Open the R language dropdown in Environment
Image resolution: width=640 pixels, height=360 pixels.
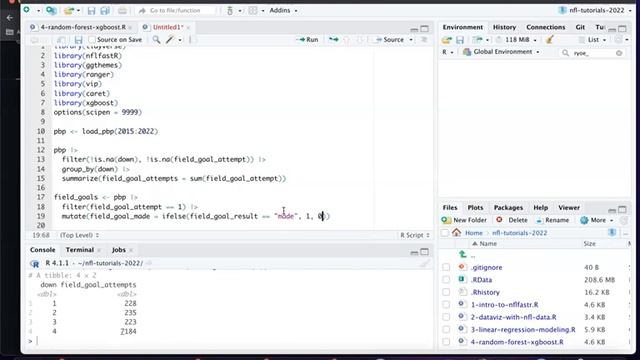pos(448,52)
